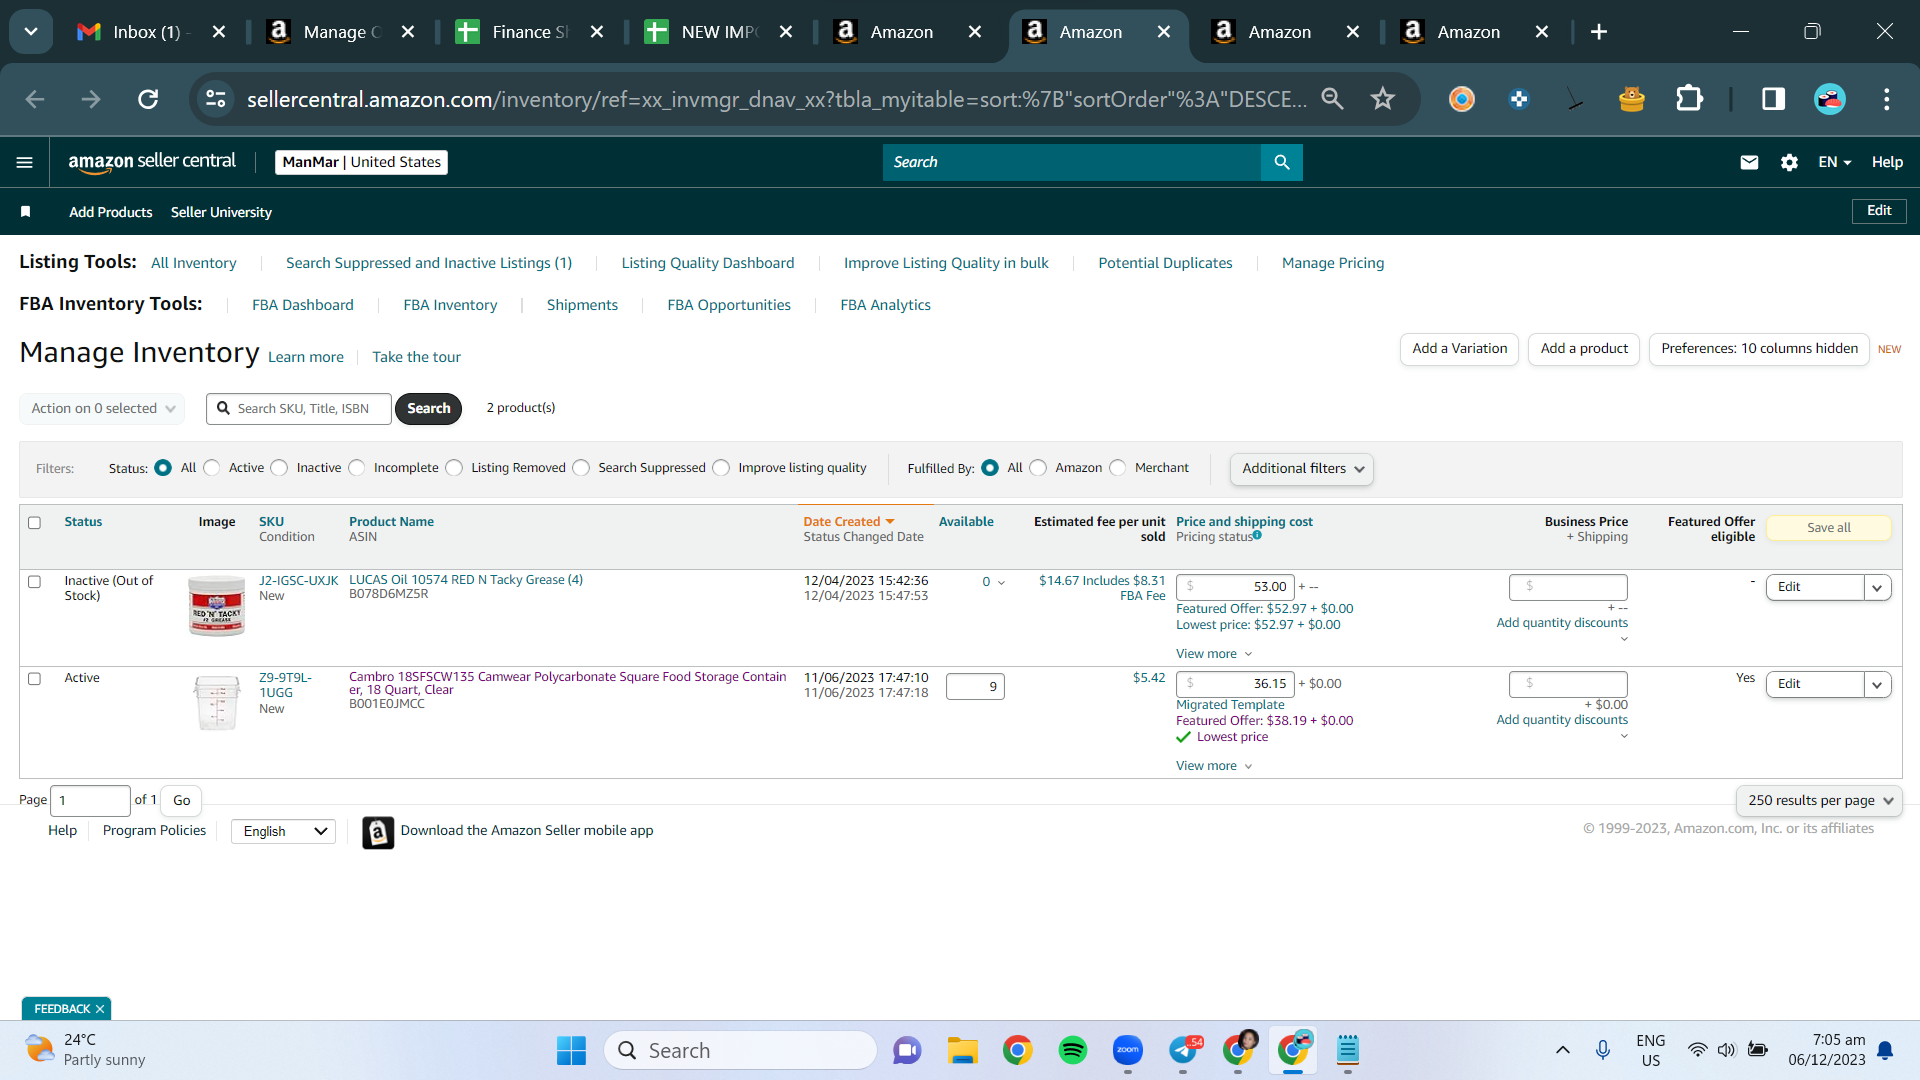Open Zoom from the taskbar

coord(1128,1050)
